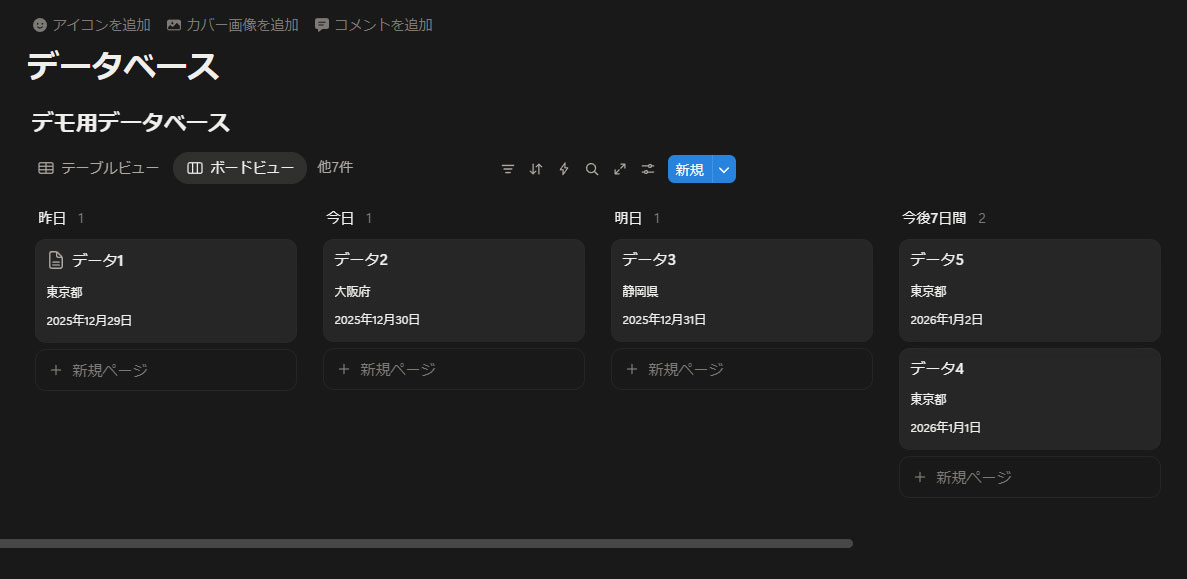Expand the 他7件 hidden views list
The image size is (1187, 579).
click(335, 167)
